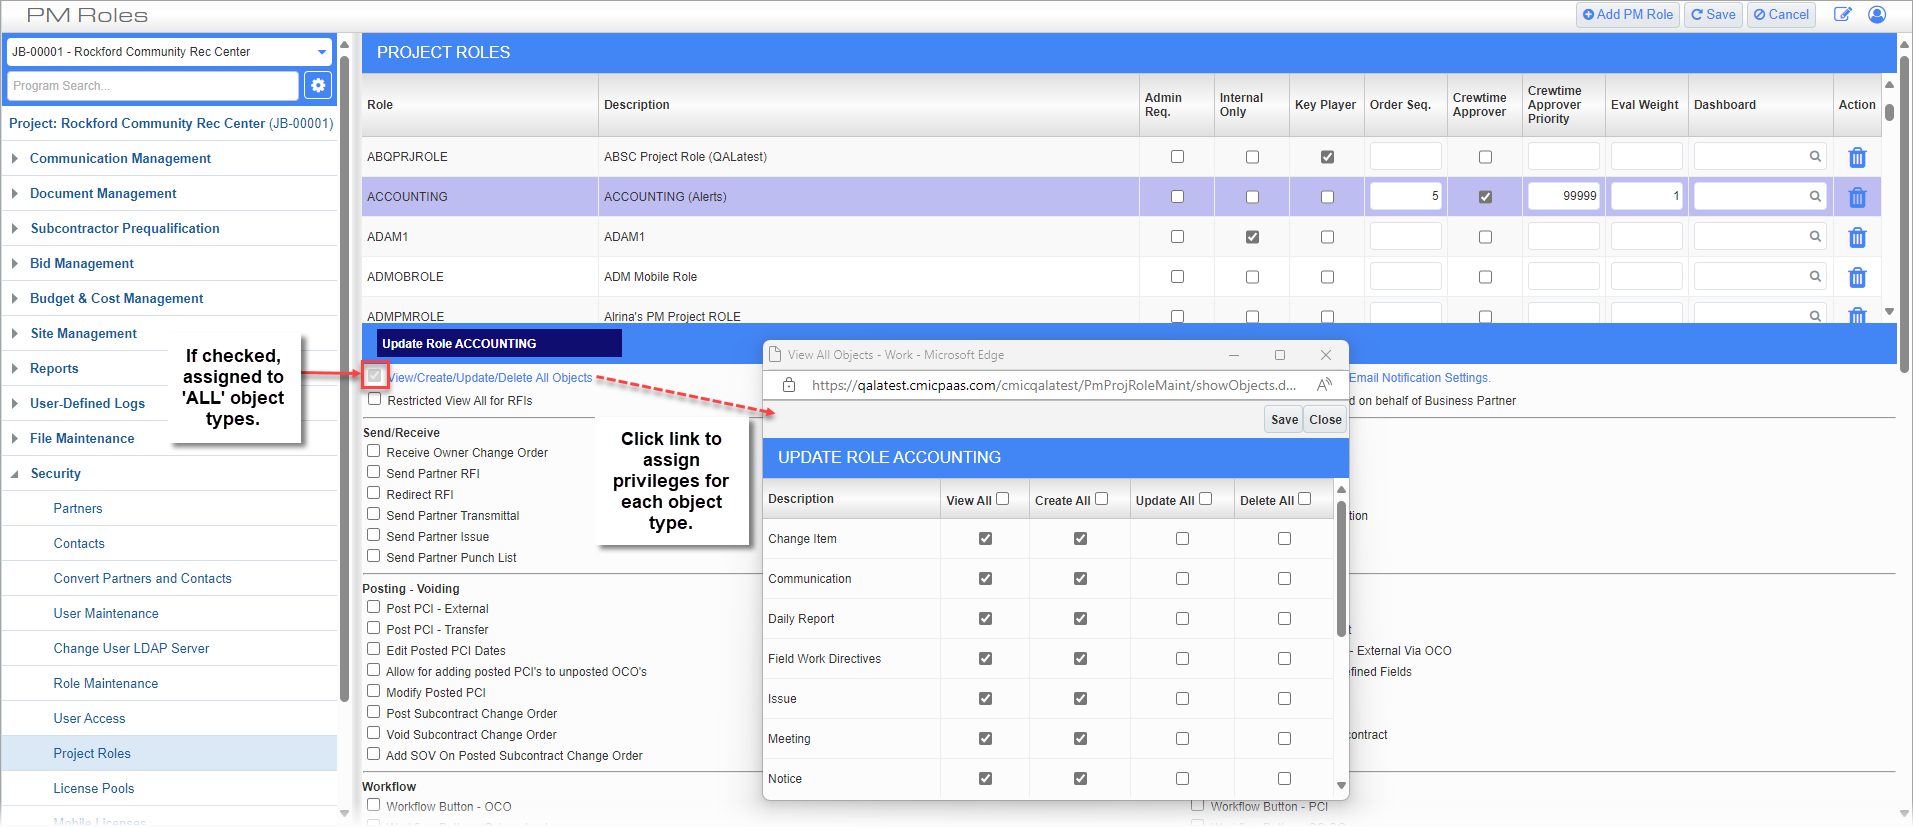Click the Add PM Role button
1913x828 pixels.
[x=1627, y=15]
